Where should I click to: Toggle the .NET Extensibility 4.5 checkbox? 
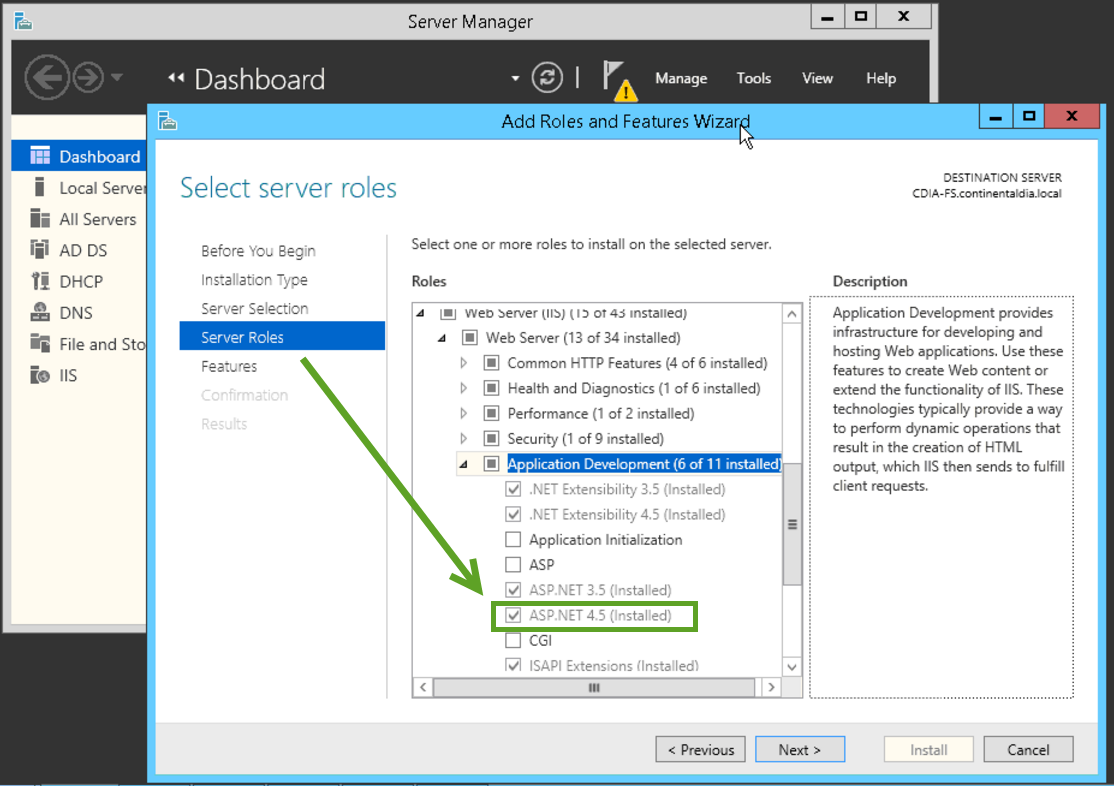[513, 515]
